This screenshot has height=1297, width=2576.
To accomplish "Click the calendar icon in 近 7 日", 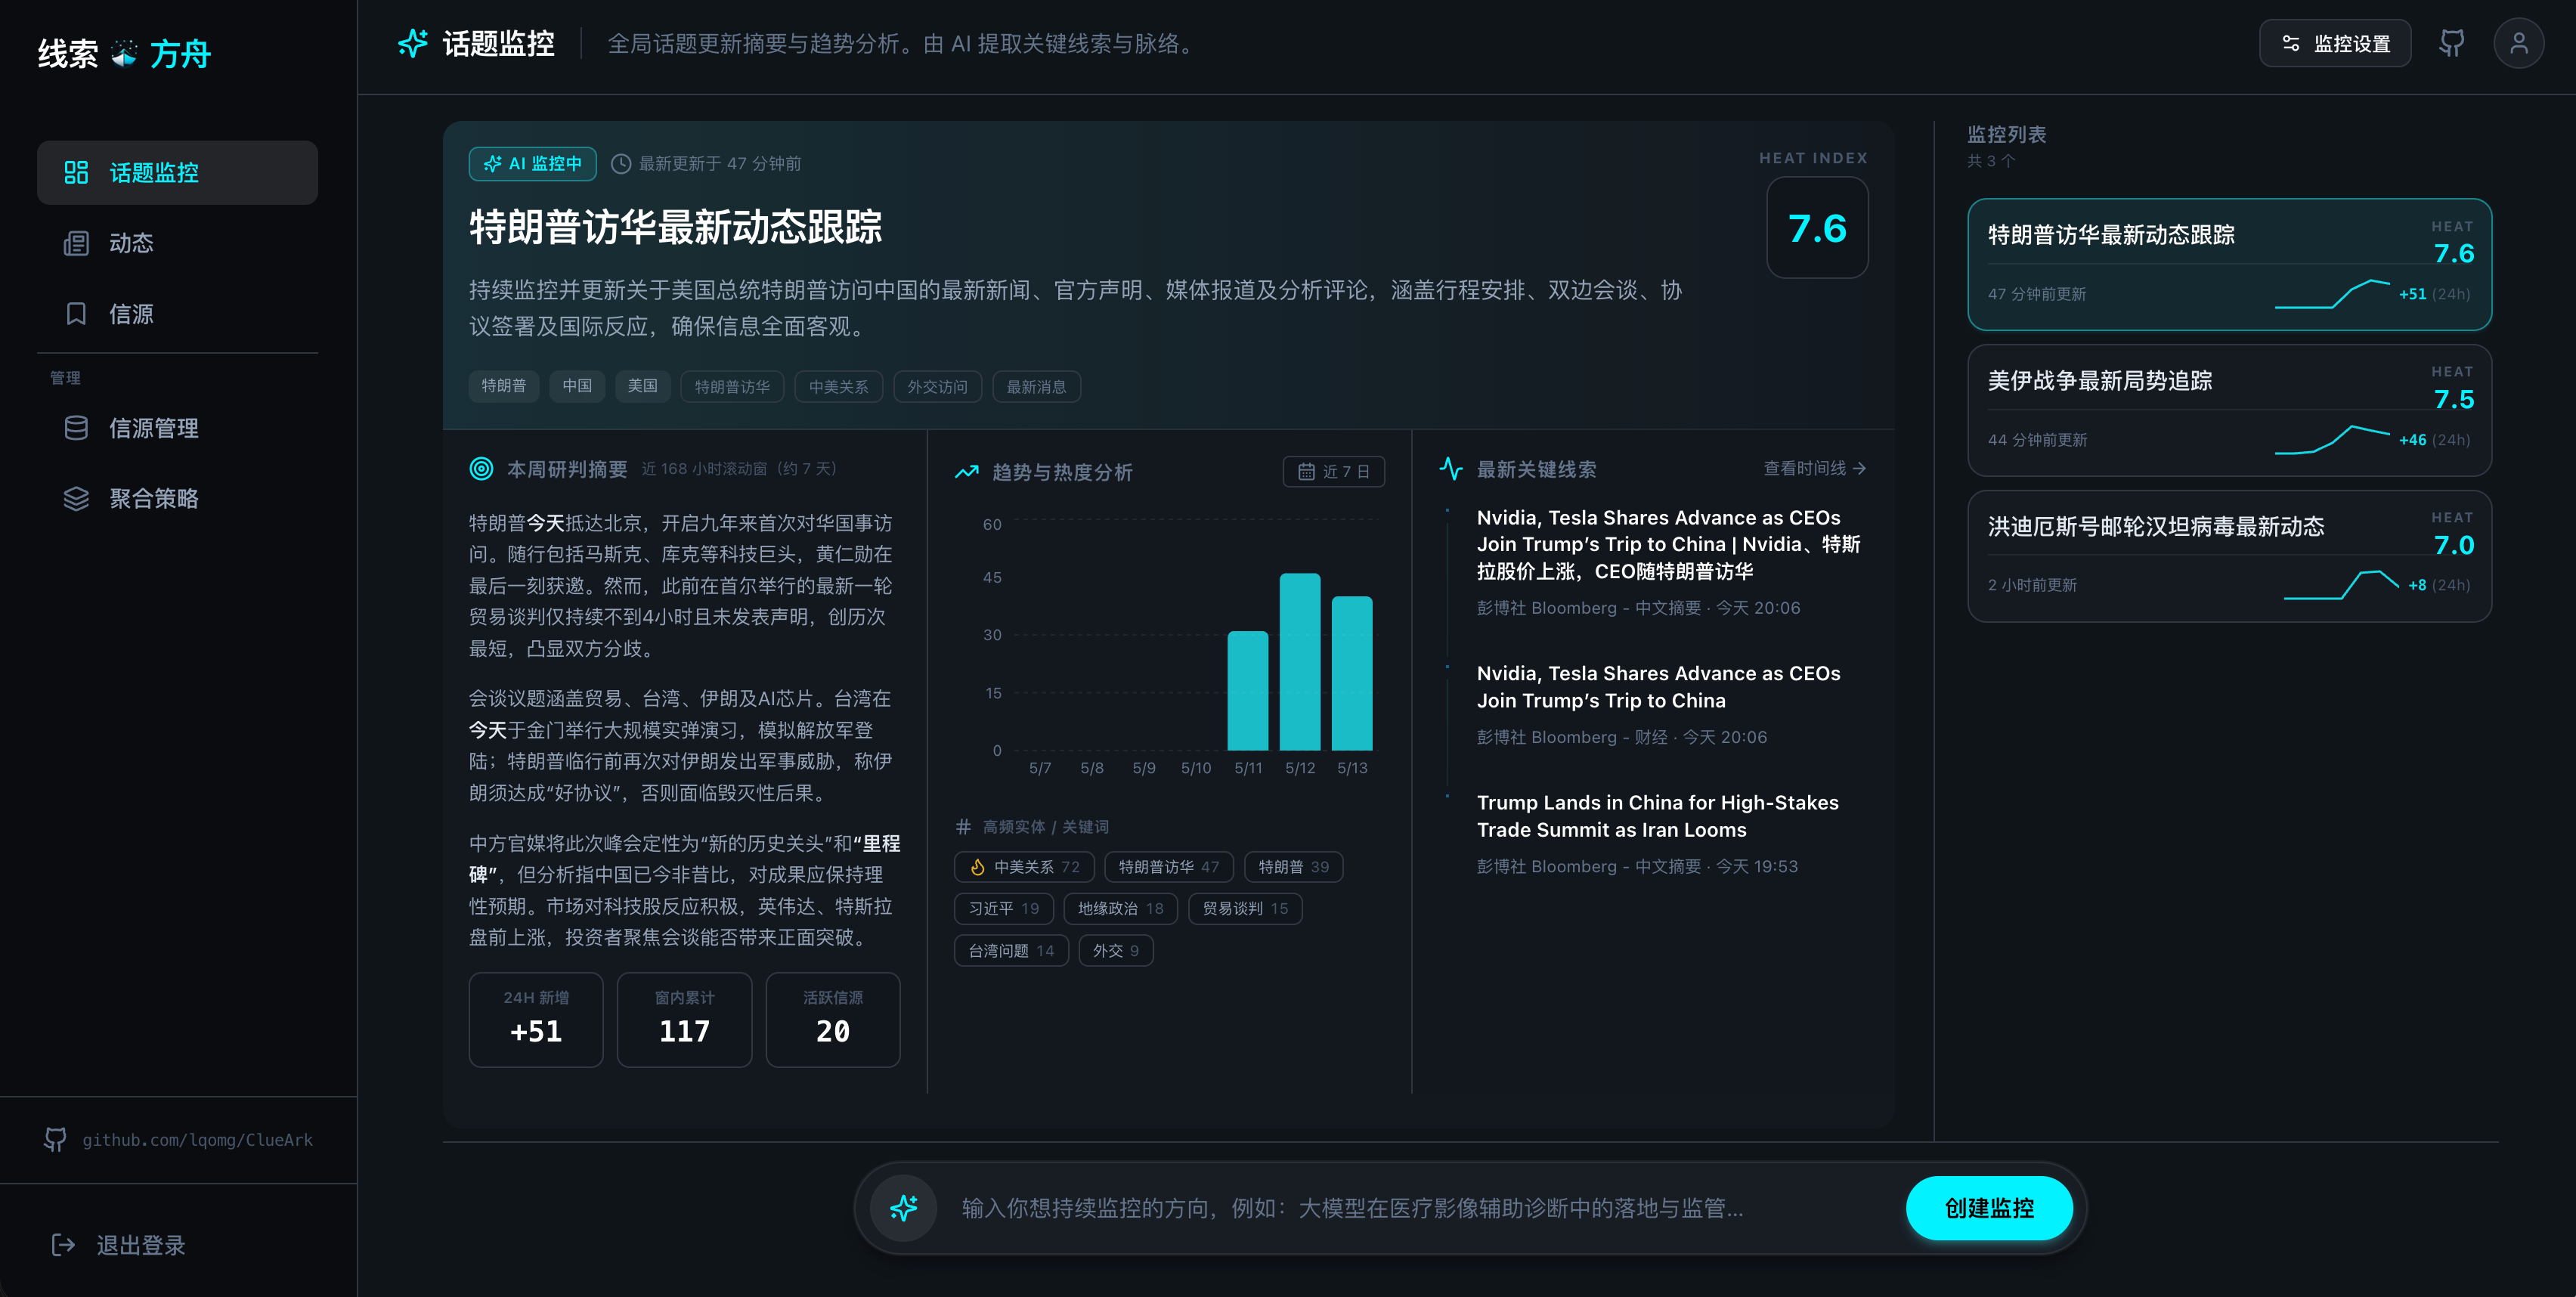I will (x=1306, y=472).
